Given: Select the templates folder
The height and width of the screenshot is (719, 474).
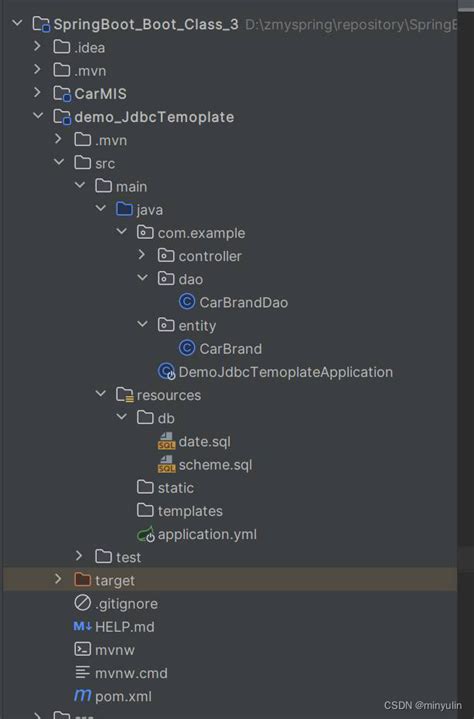Looking at the screenshot, I should click(x=180, y=511).
